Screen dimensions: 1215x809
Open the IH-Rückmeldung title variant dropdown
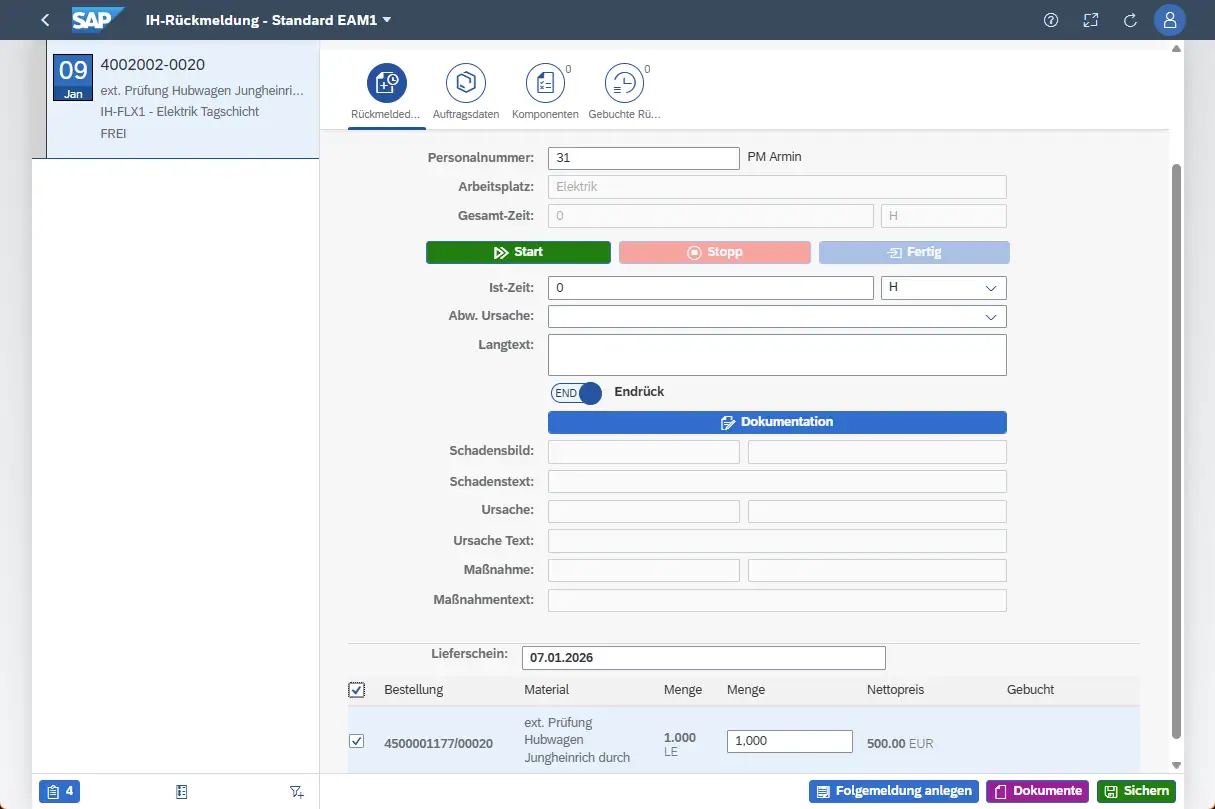click(x=387, y=20)
